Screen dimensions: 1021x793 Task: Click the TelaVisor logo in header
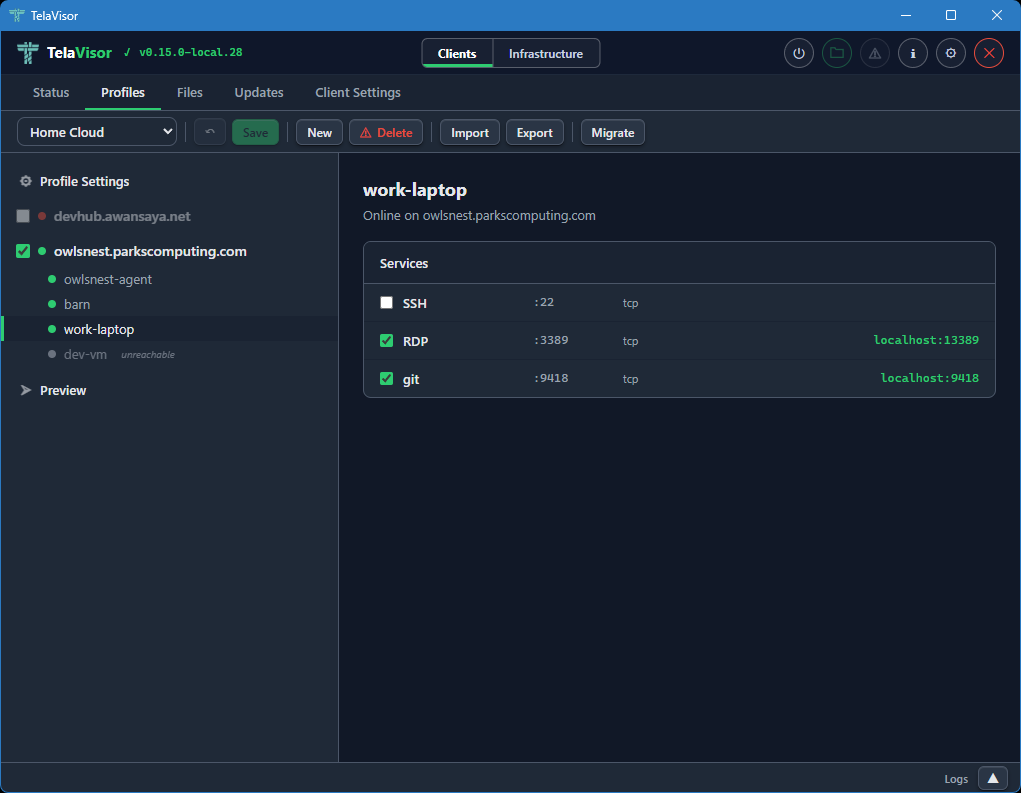[x=28, y=53]
